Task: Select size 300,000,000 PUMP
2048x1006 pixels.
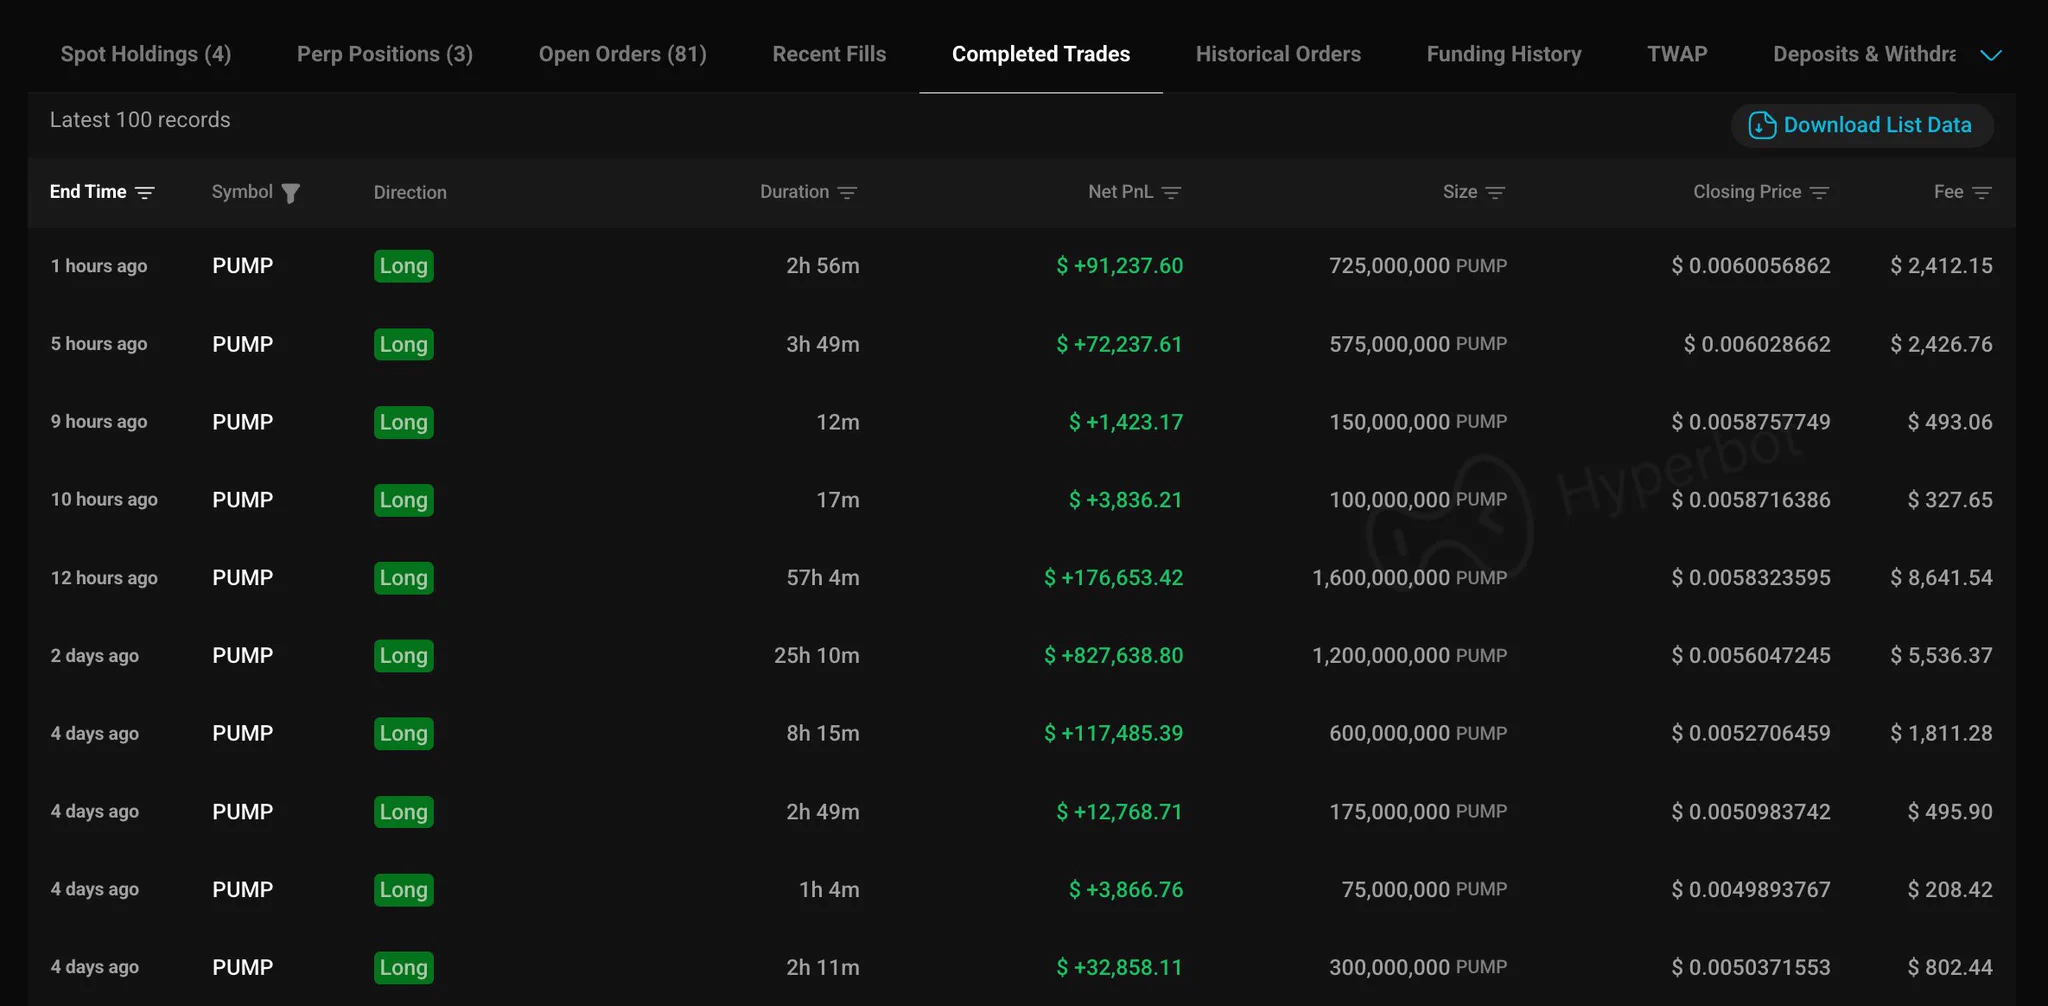Action: coord(1418,968)
